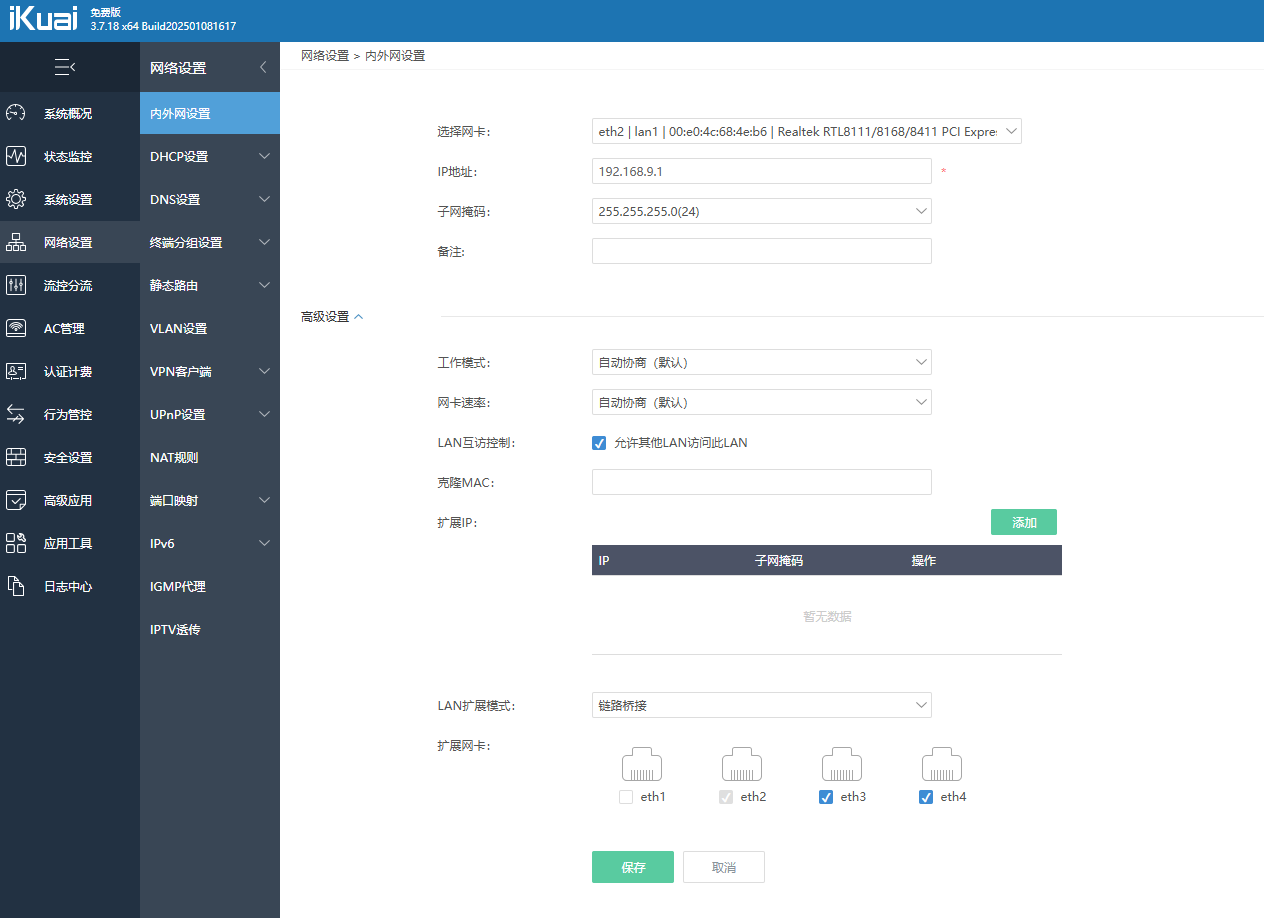The height and width of the screenshot is (918, 1264).
Task: Click the 安全设置 firewall icon
Action: click(x=16, y=457)
